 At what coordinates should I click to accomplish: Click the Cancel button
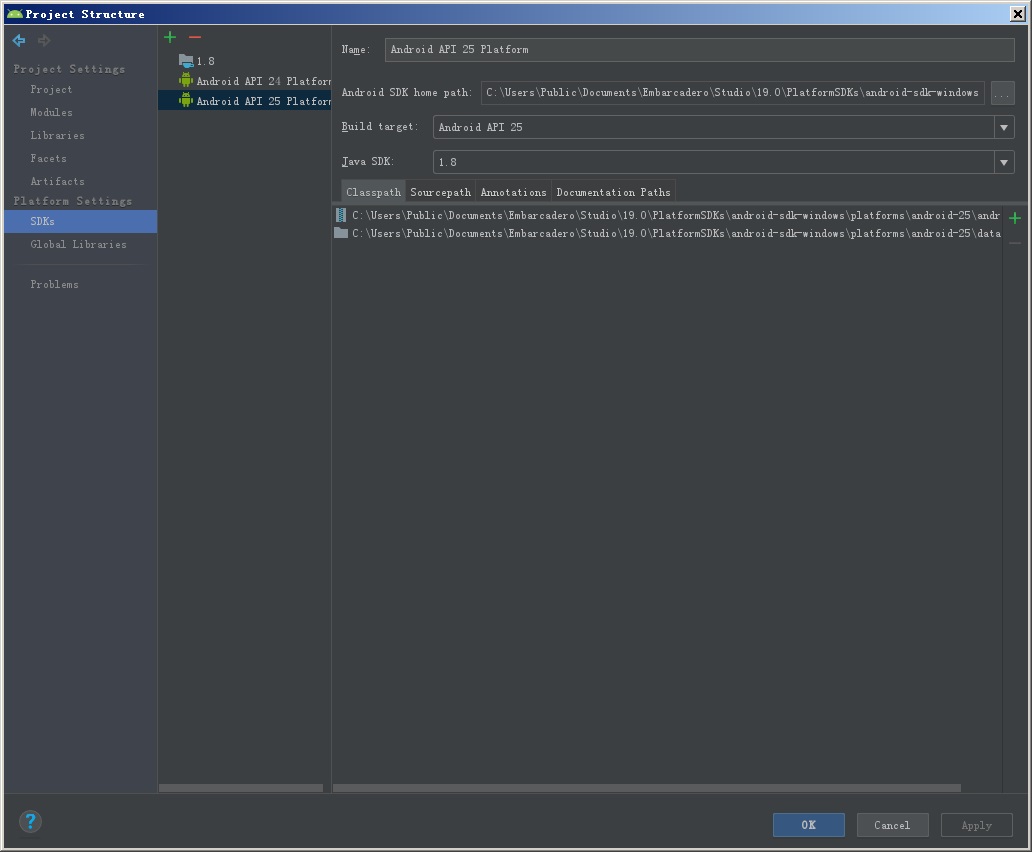(x=891, y=825)
